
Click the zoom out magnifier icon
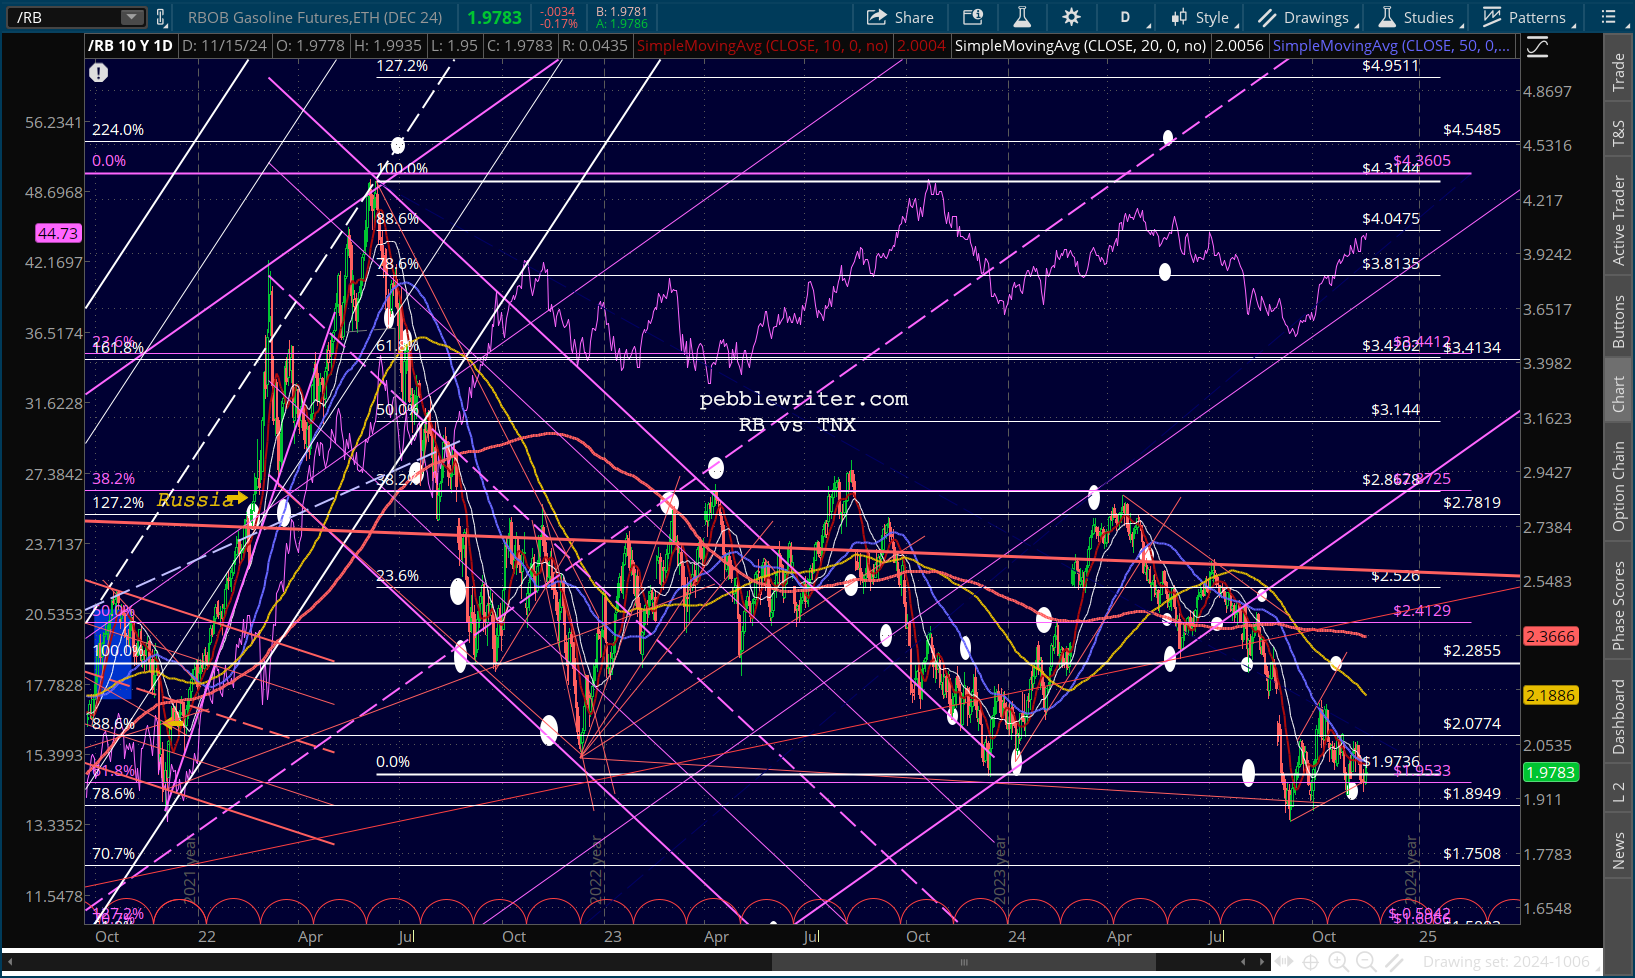pos(1366,962)
